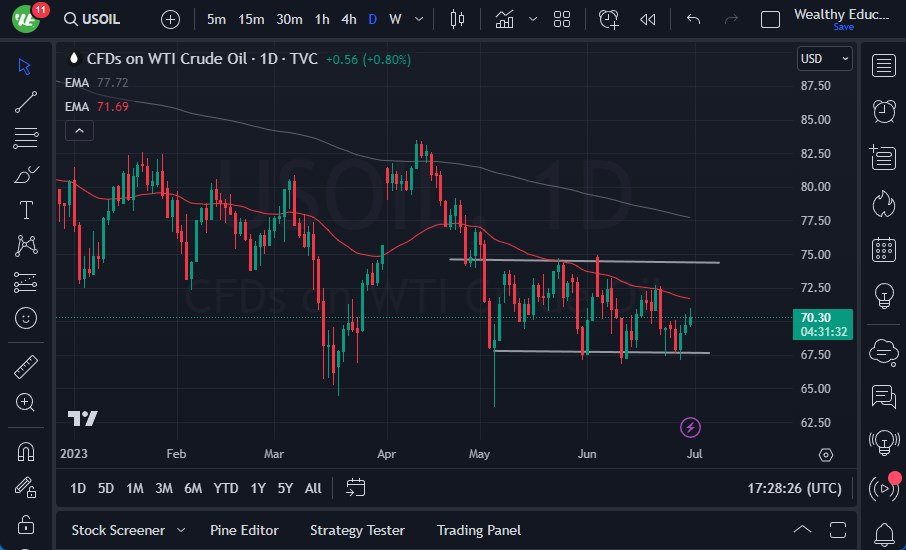
Task: Toggle the fullscreen layout square
Action: pyautogui.click(x=770, y=19)
